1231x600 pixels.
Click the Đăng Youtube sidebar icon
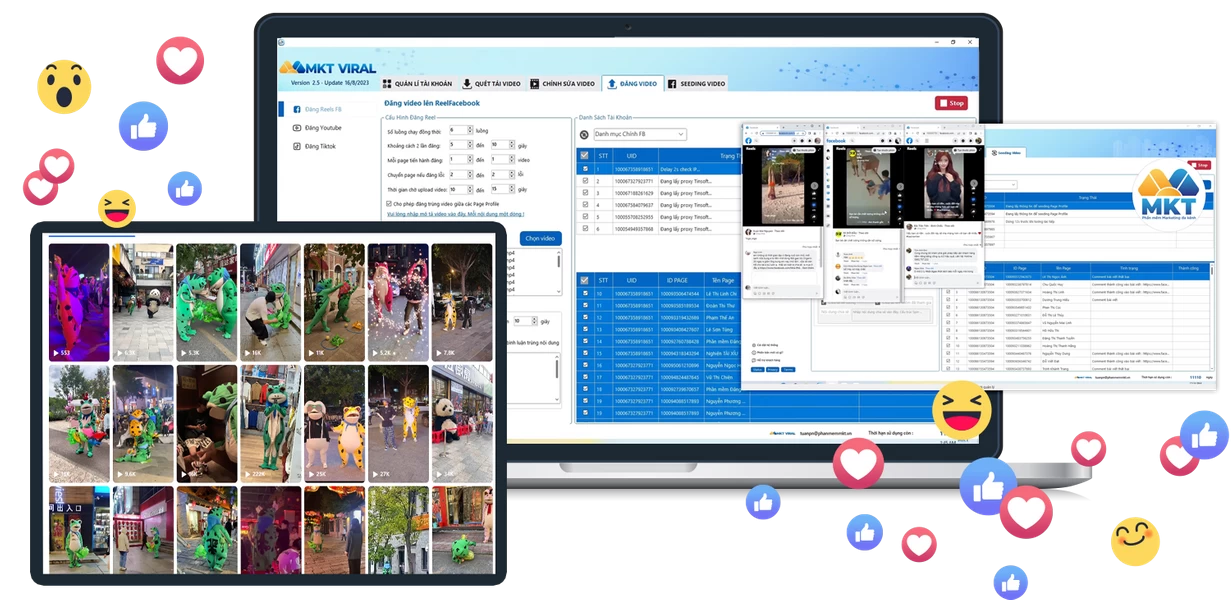297,128
